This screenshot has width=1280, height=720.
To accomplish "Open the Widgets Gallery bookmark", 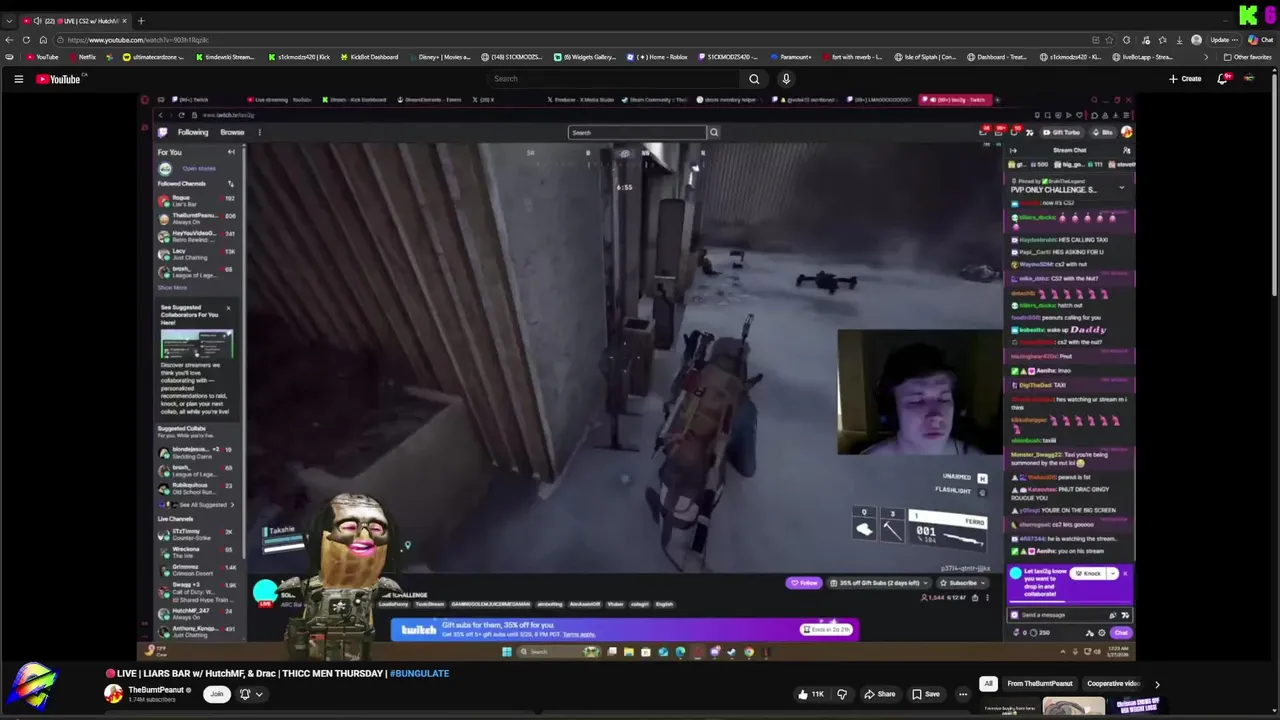I will coord(585,57).
